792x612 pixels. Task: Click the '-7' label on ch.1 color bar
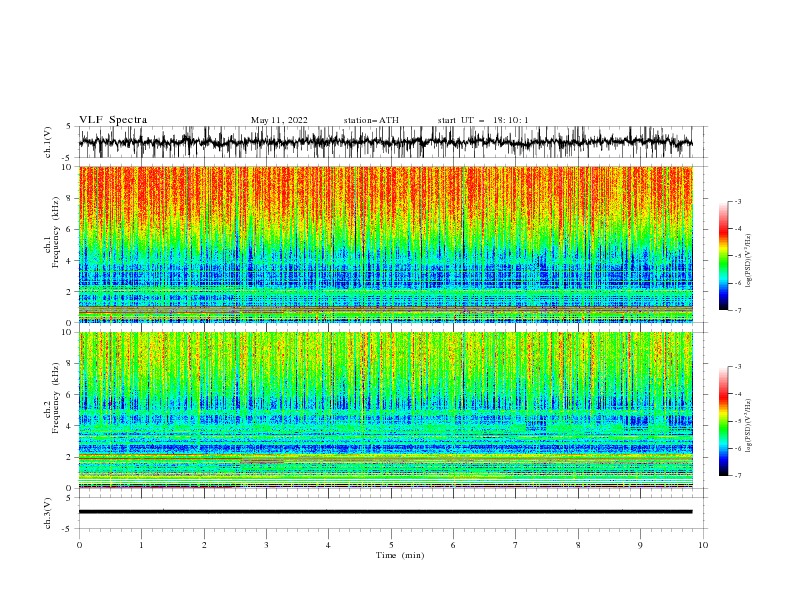click(738, 311)
